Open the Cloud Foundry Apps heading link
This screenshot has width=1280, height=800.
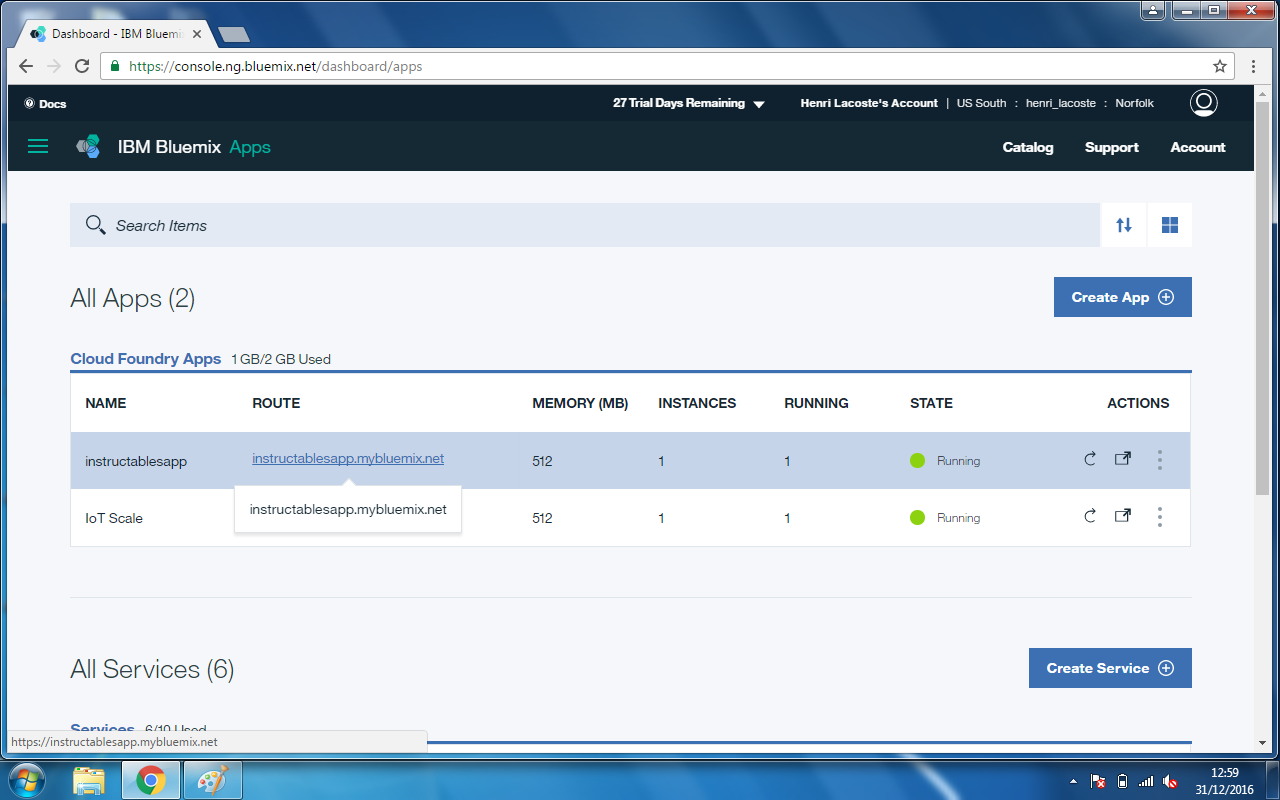tap(145, 358)
